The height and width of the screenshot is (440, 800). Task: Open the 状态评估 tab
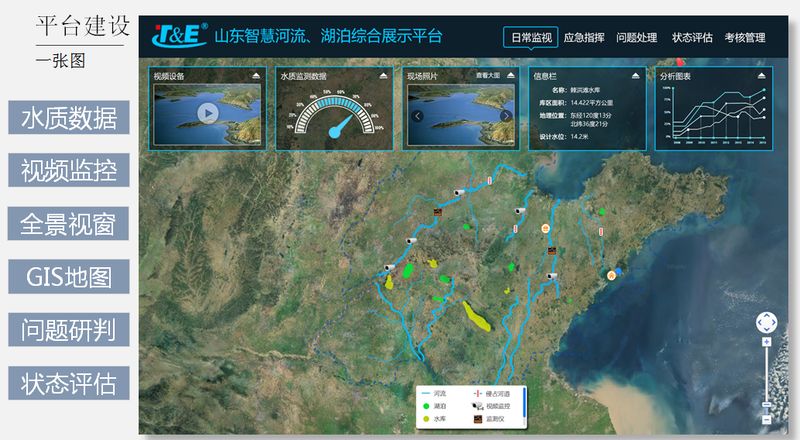tap(692, 38)
